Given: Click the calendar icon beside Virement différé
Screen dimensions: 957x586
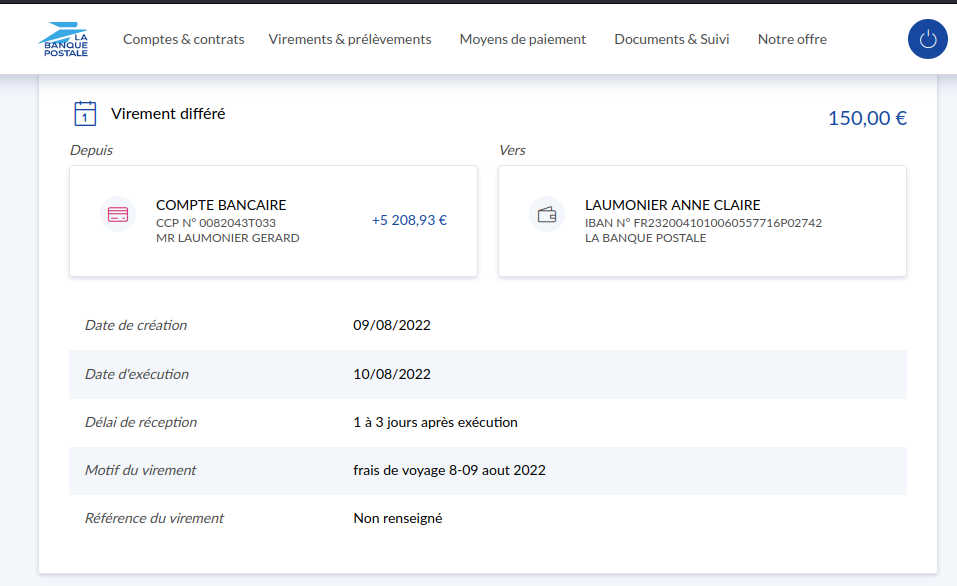Looking at the screenshot, I should (x=85, y=114).
